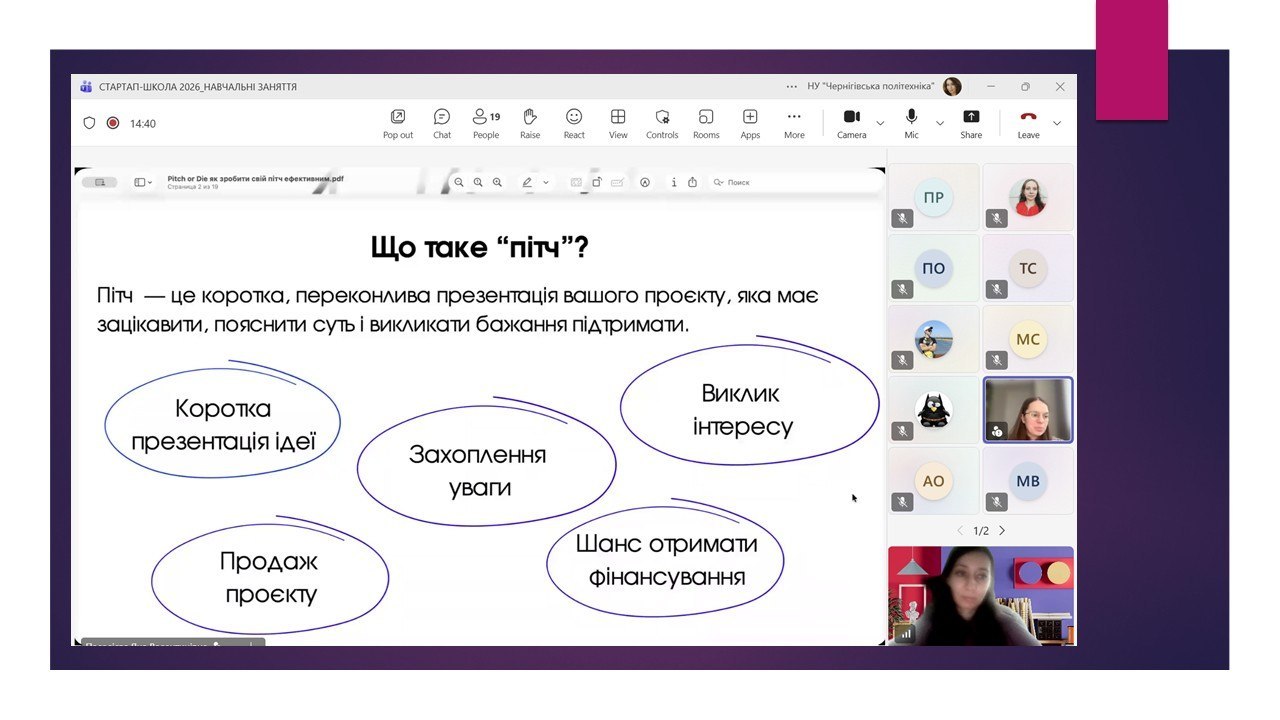Open the Rooms breakout panel
This screenshot has height=720, width=1280.
point(706,123)
